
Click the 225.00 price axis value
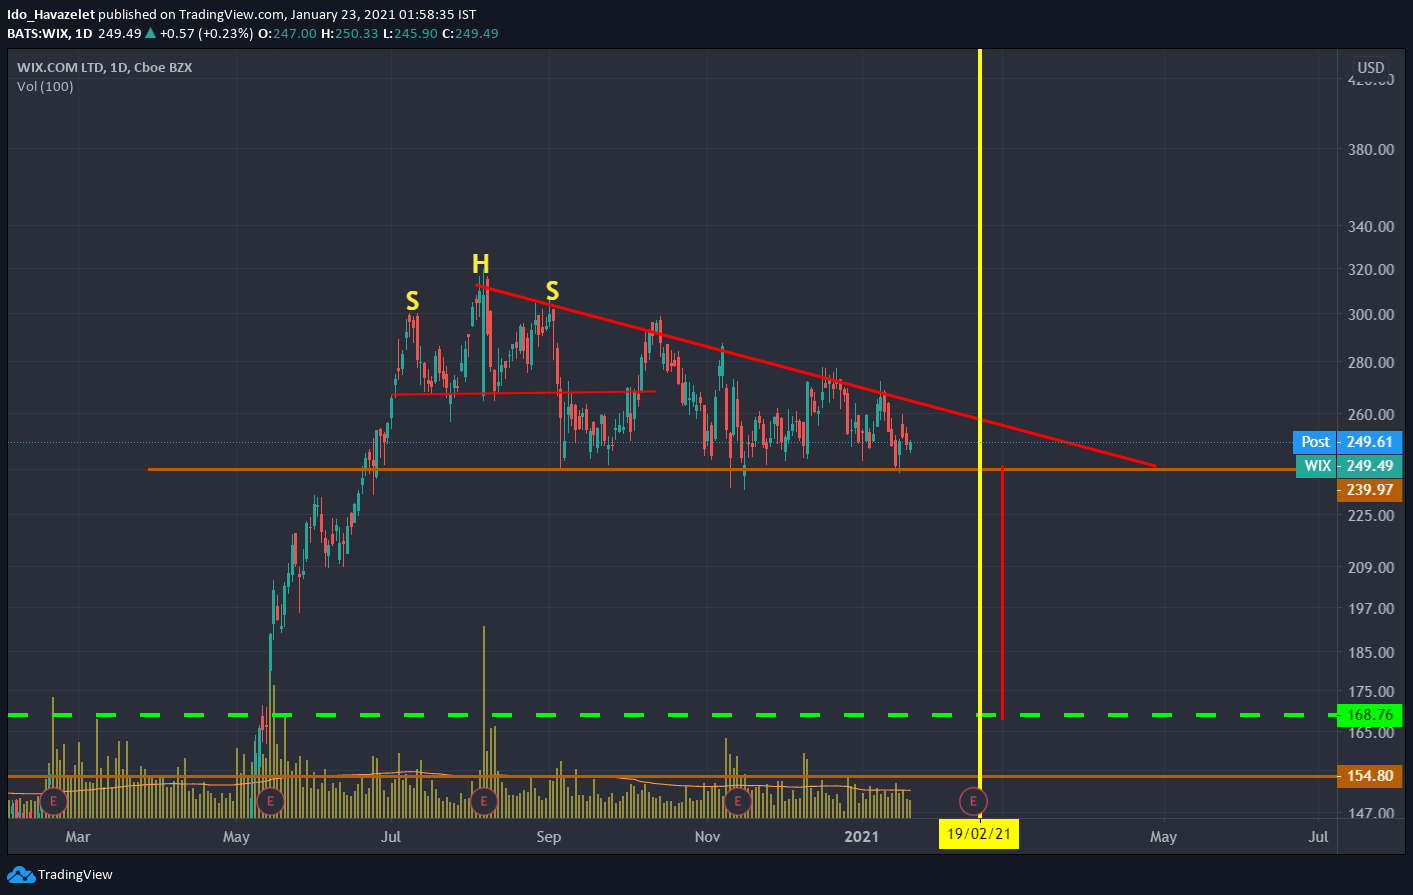(1371, 516)
